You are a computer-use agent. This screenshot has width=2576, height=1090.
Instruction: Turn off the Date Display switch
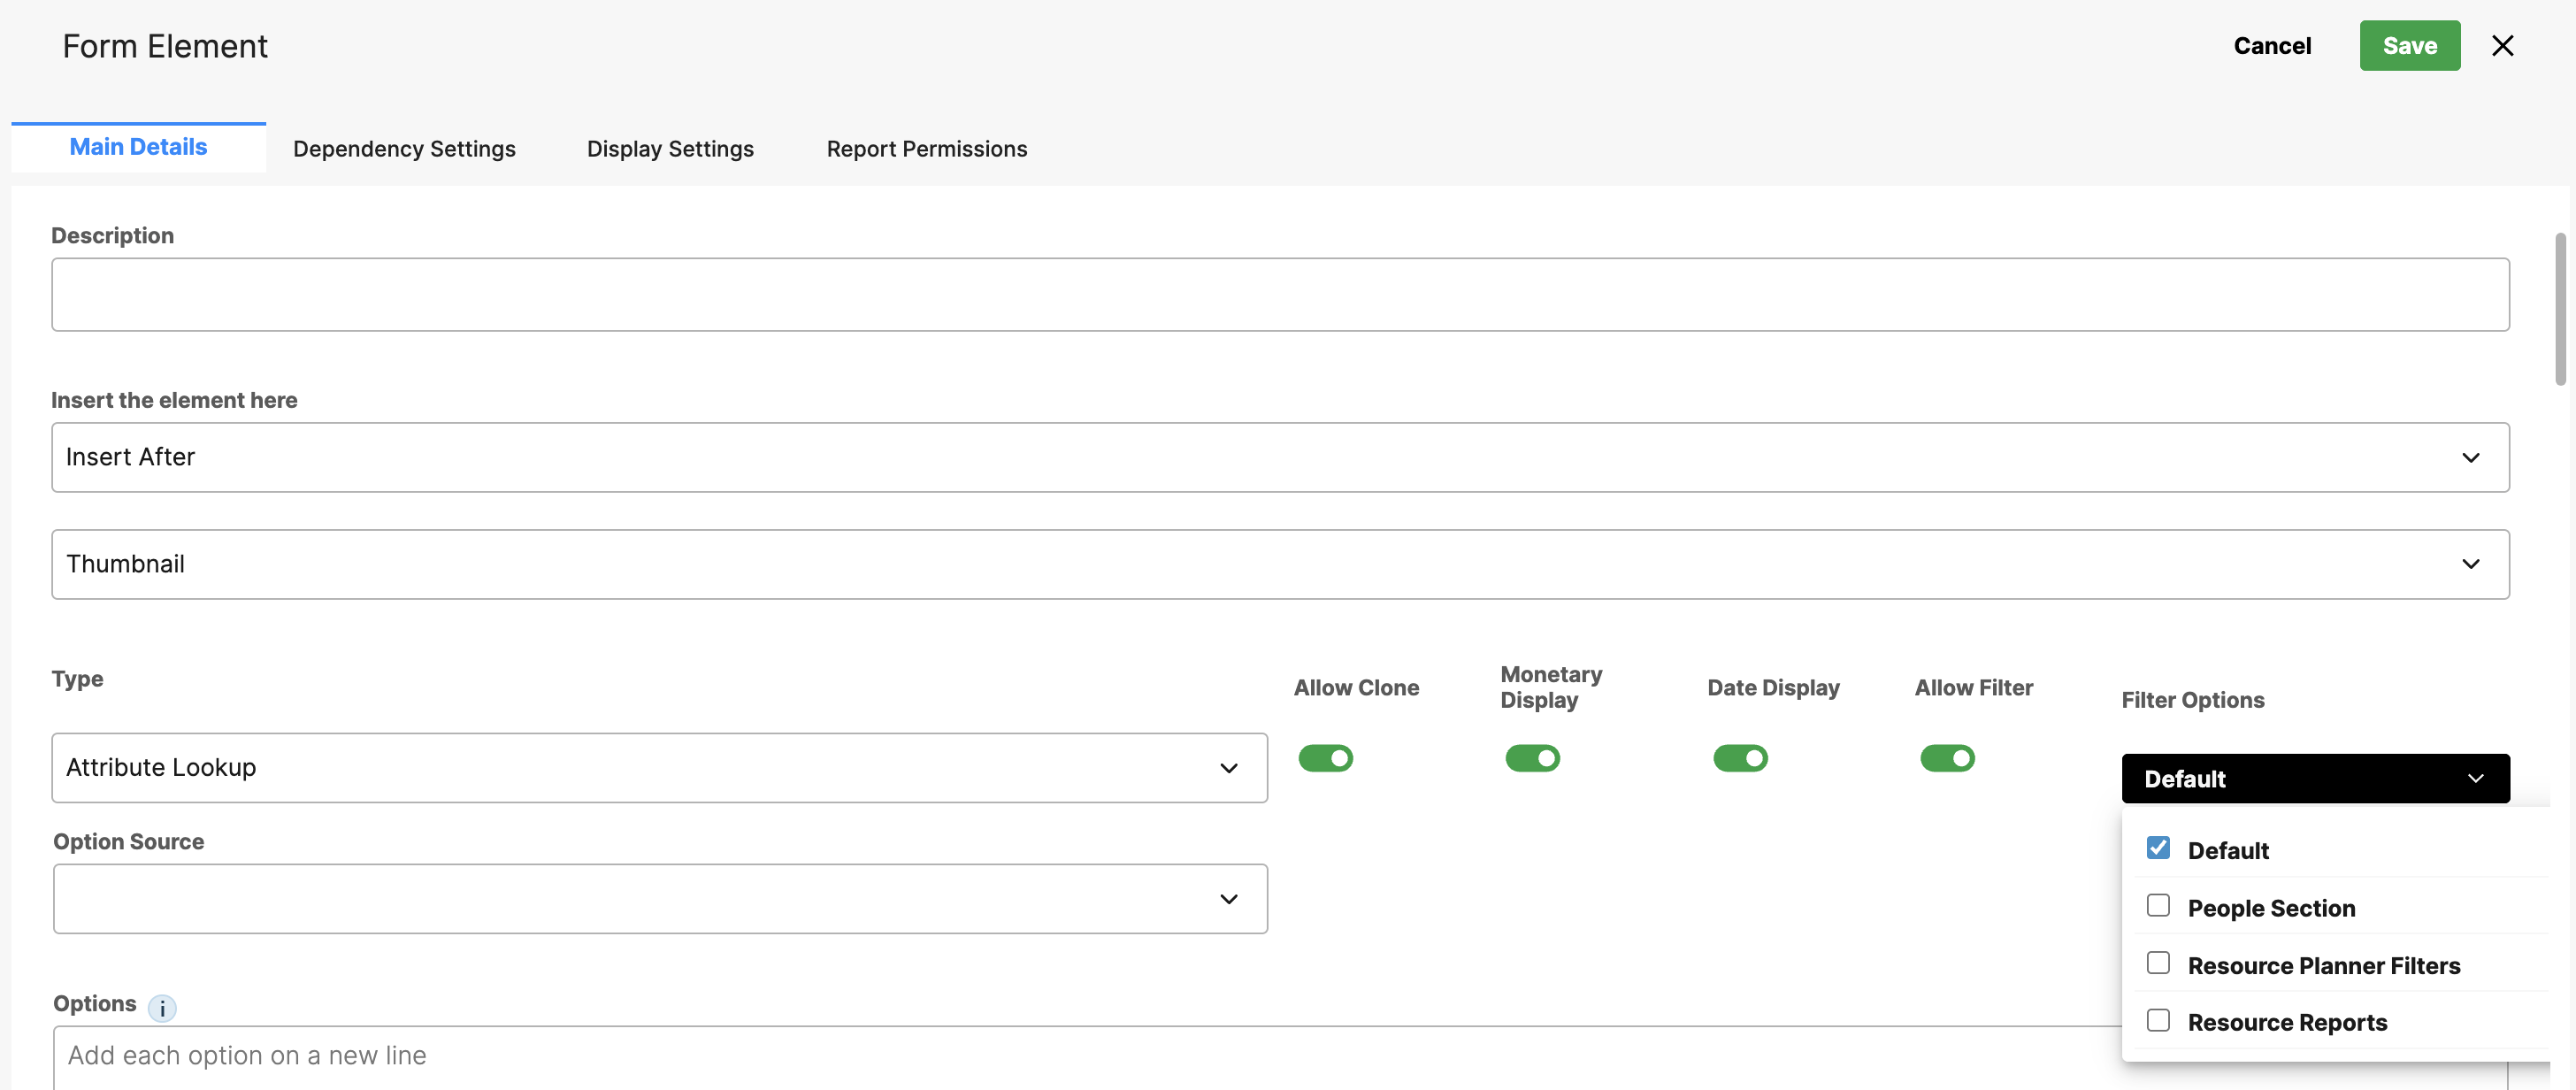[1740, 758]
